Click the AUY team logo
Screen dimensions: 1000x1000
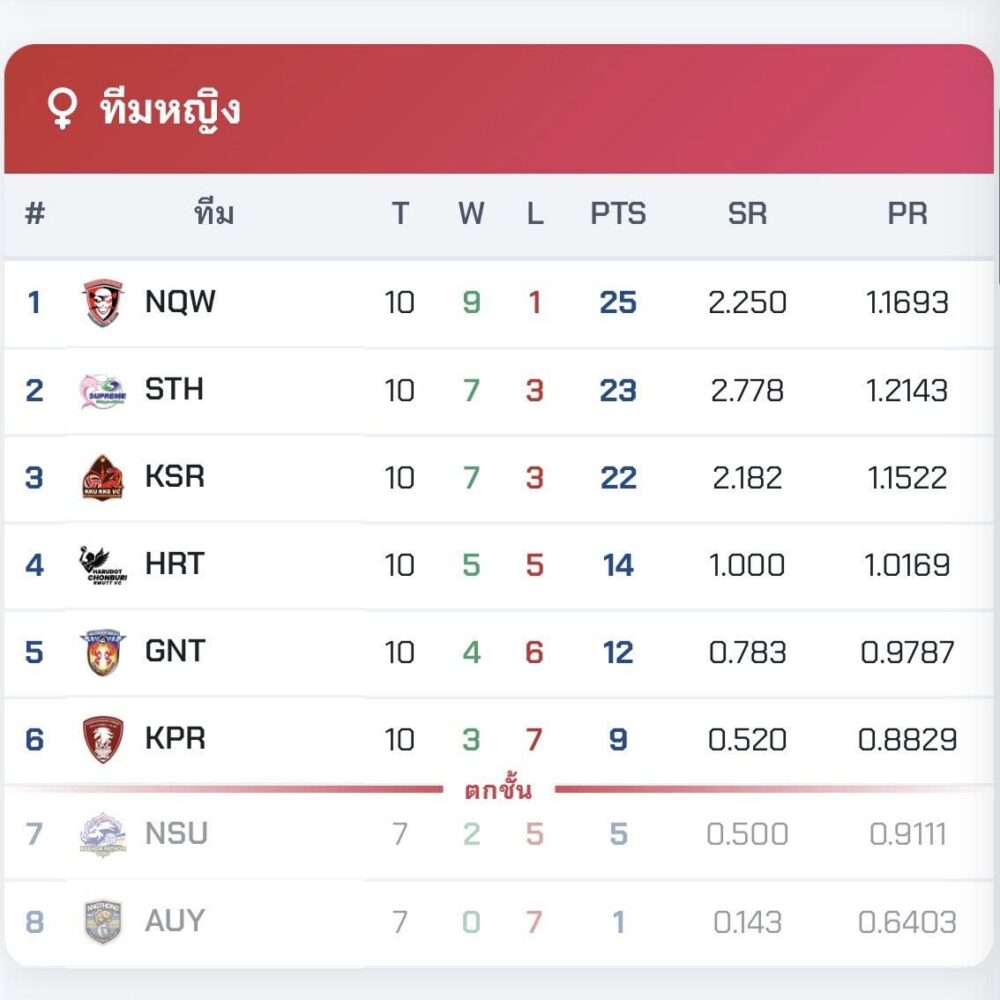pos(103,921)
